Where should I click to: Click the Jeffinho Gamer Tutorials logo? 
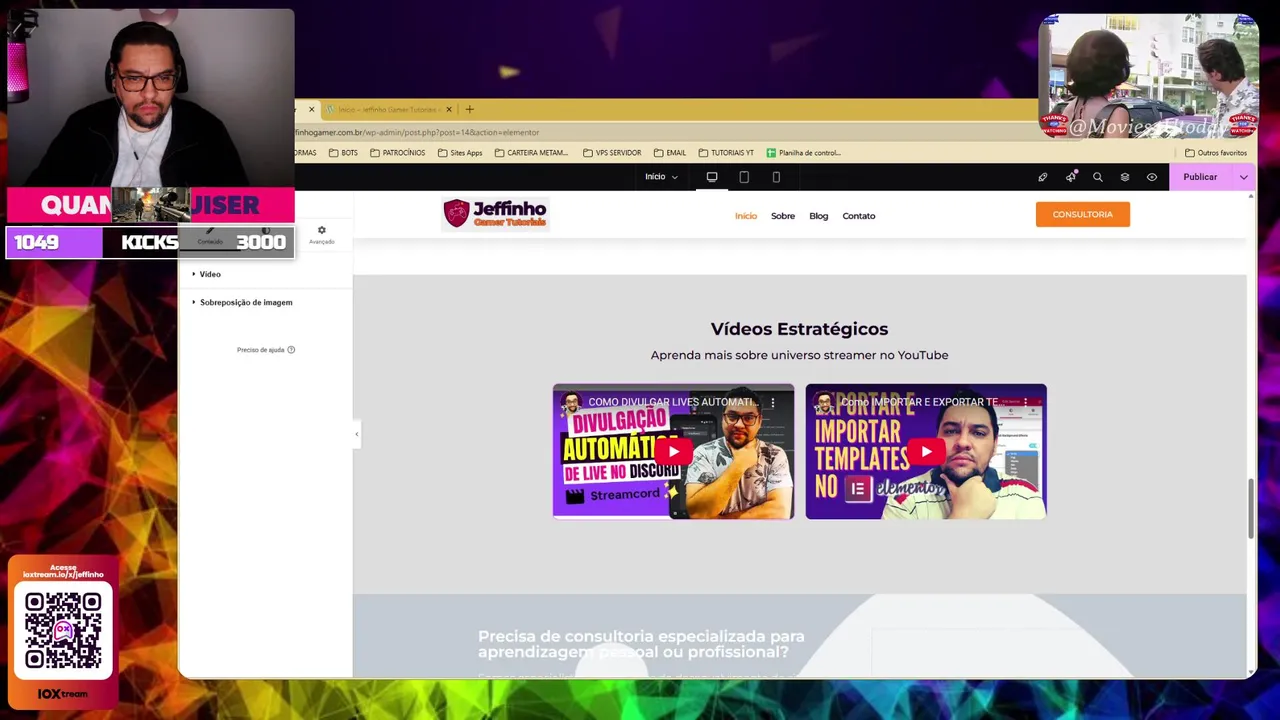tap(496, 213)
